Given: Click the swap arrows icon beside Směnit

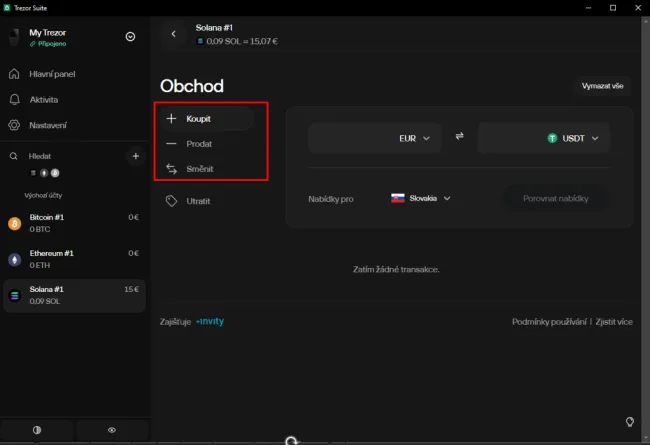Looking at the screenshot, I should pos(171,169).
